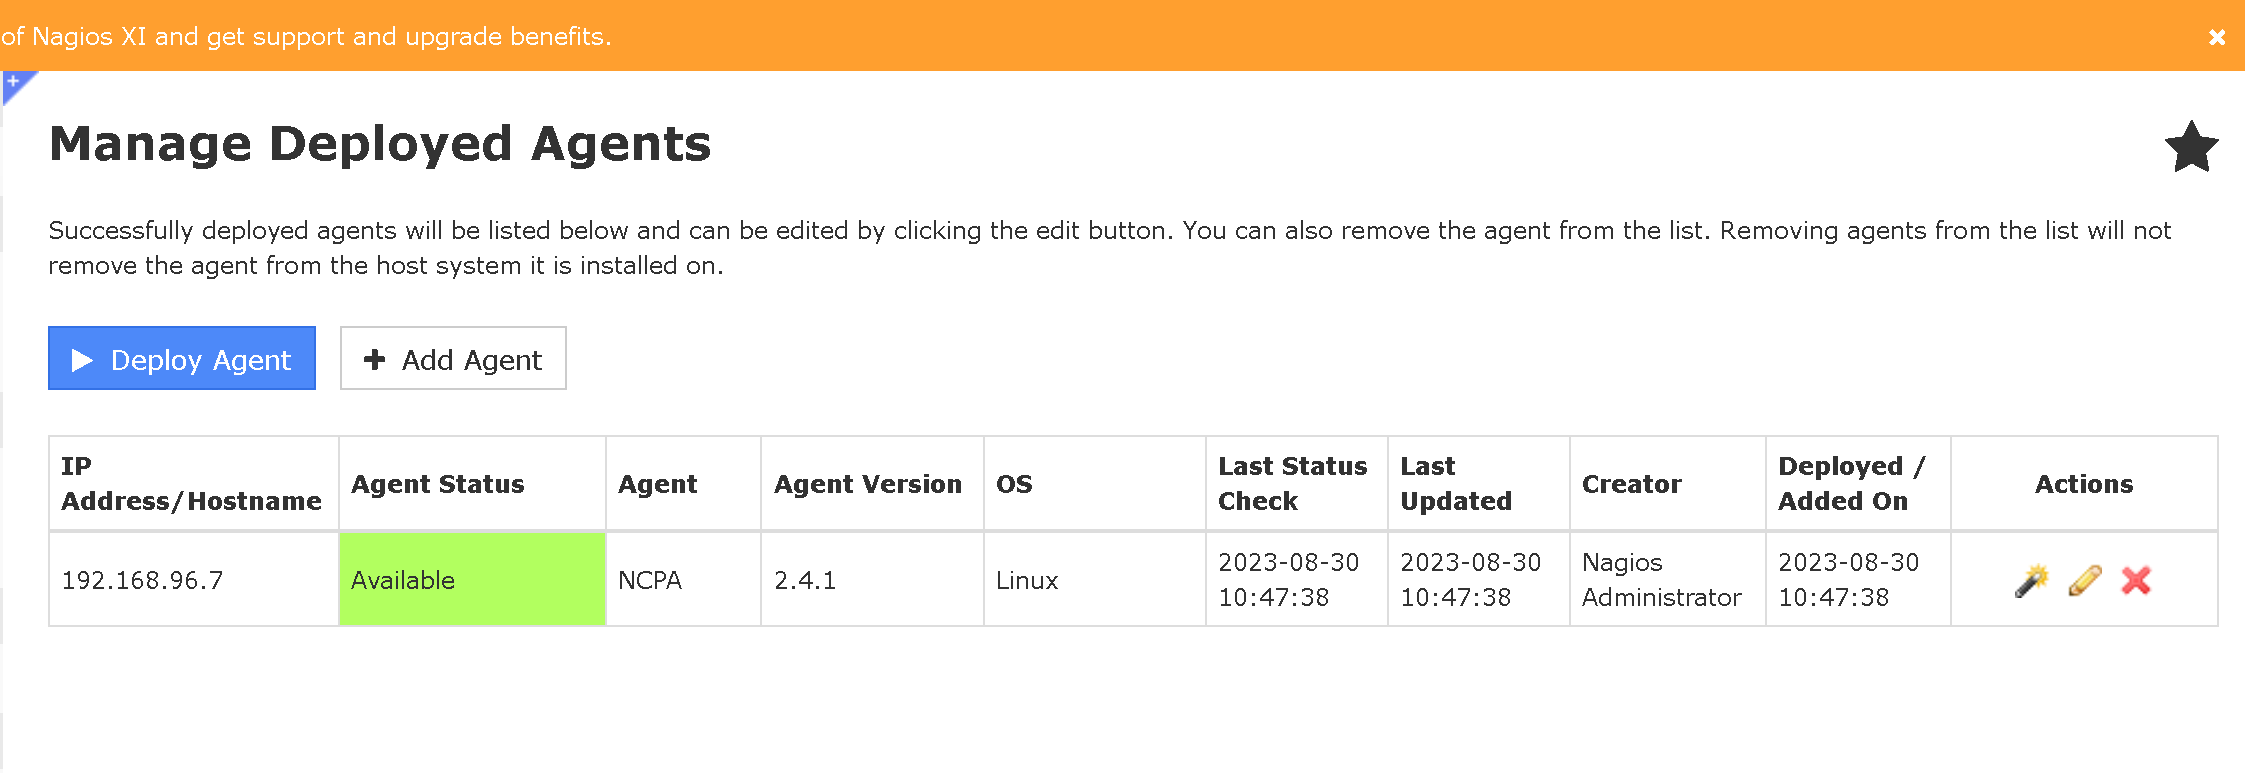The height and width of the screenshot is (773, 2245).
Task: Click the Last Status Check column header
Action: click(1292, 483)
